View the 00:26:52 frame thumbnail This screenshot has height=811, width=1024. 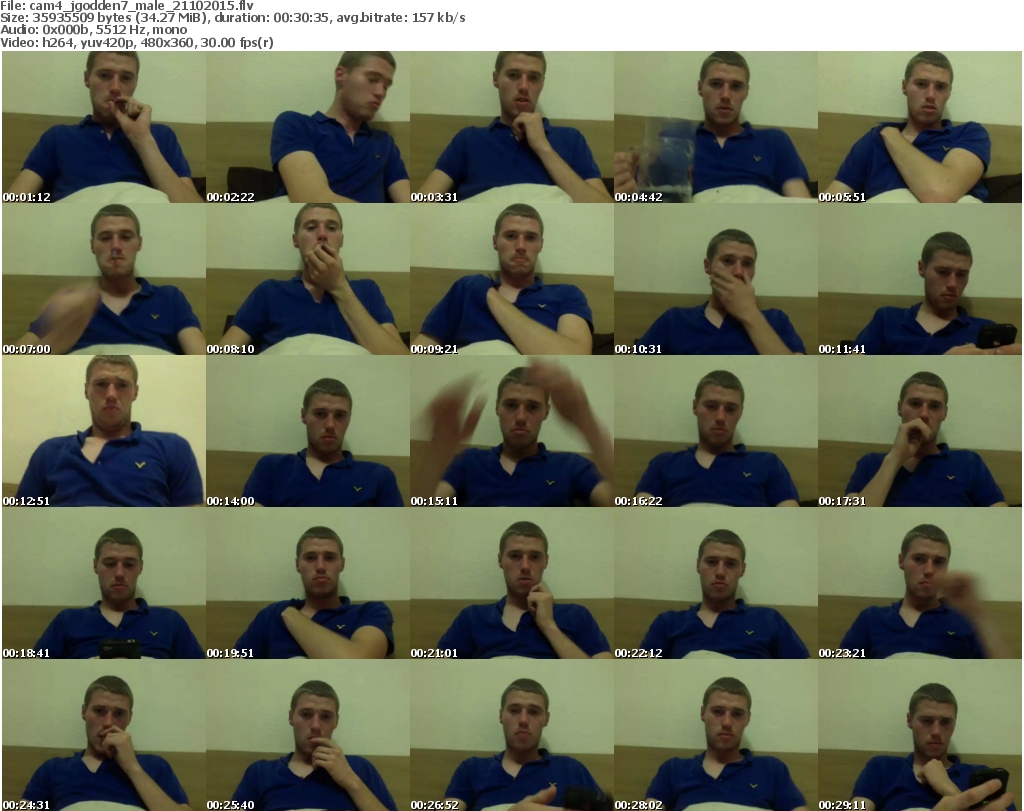click(x=511, y=735)
